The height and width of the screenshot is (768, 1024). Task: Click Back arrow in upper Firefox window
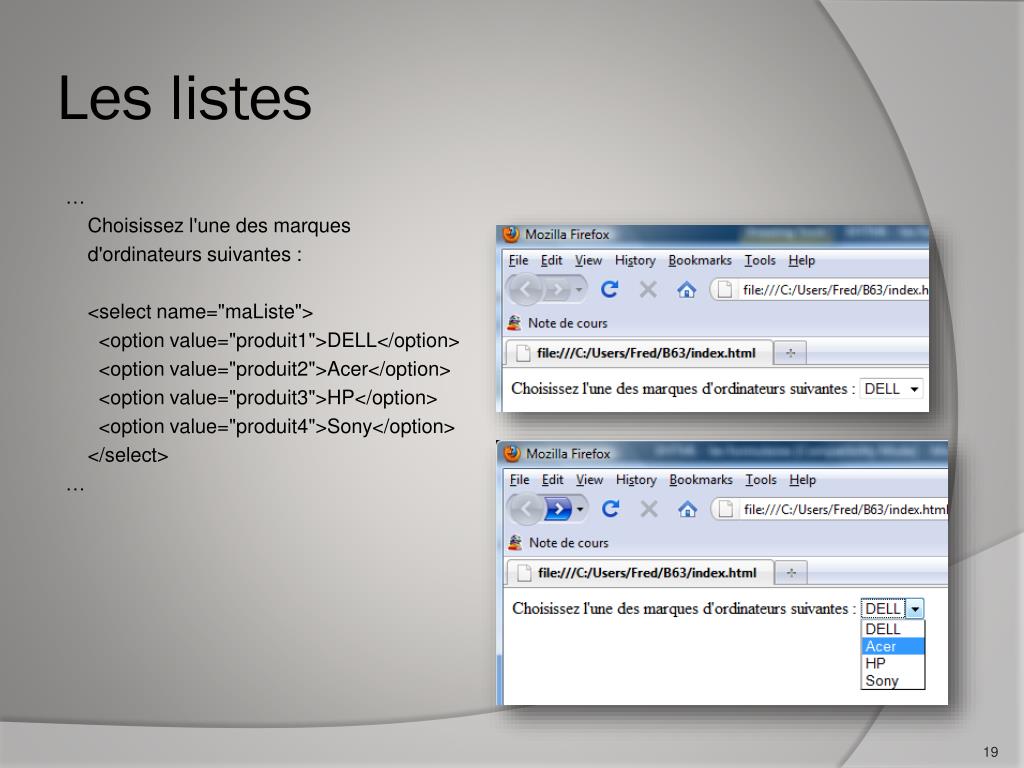526,289
